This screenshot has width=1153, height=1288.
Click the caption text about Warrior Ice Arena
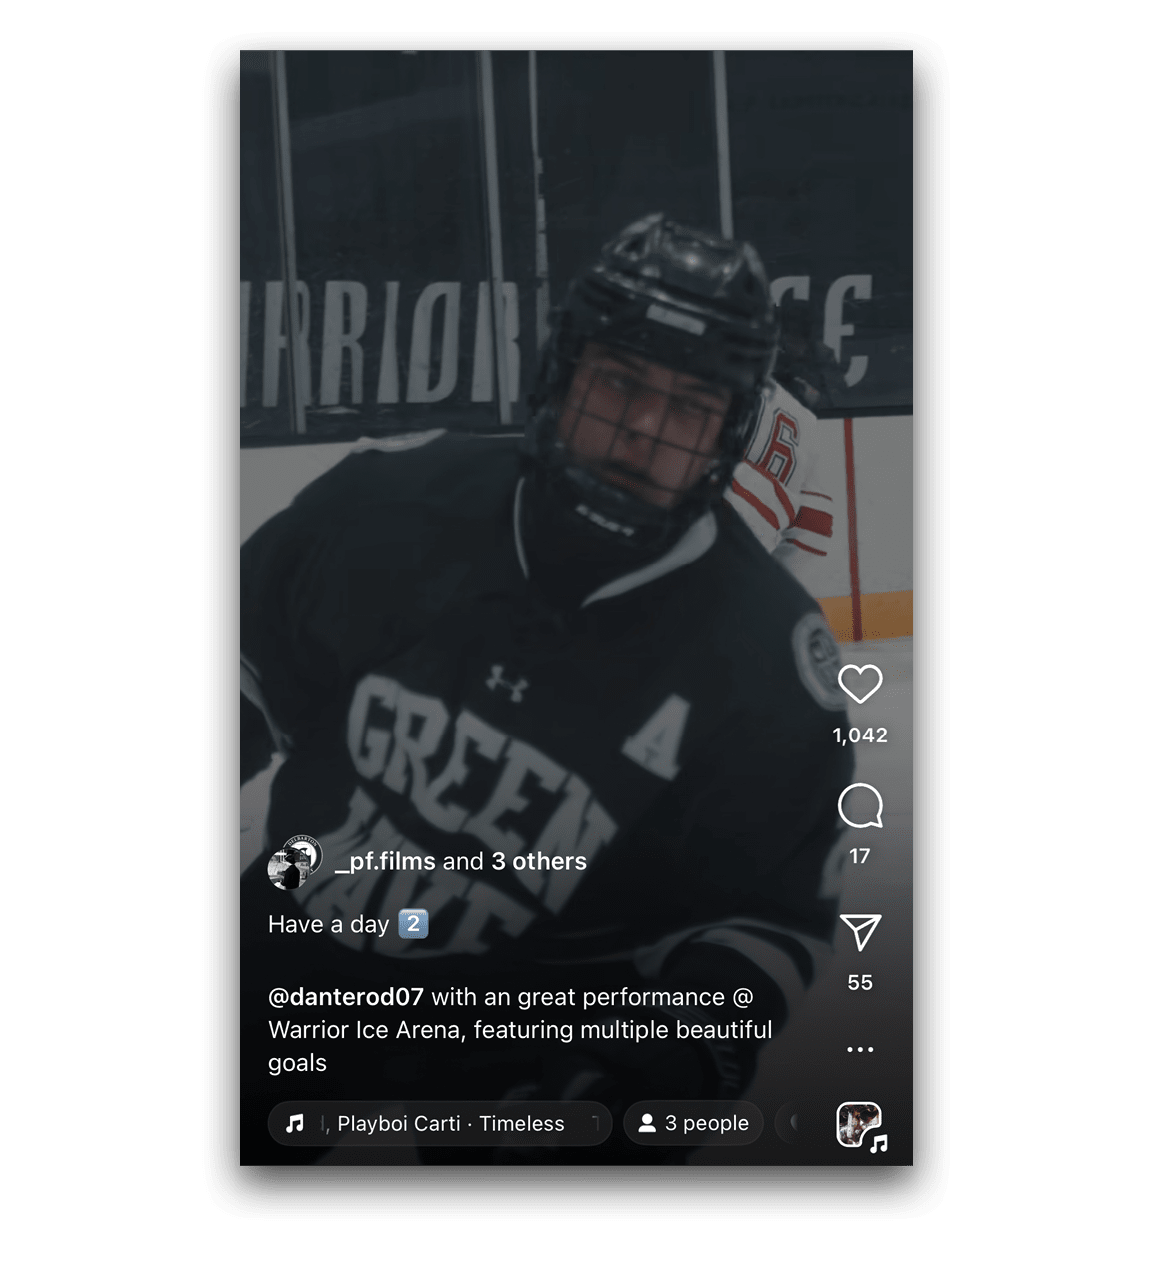click(520, 1030)
